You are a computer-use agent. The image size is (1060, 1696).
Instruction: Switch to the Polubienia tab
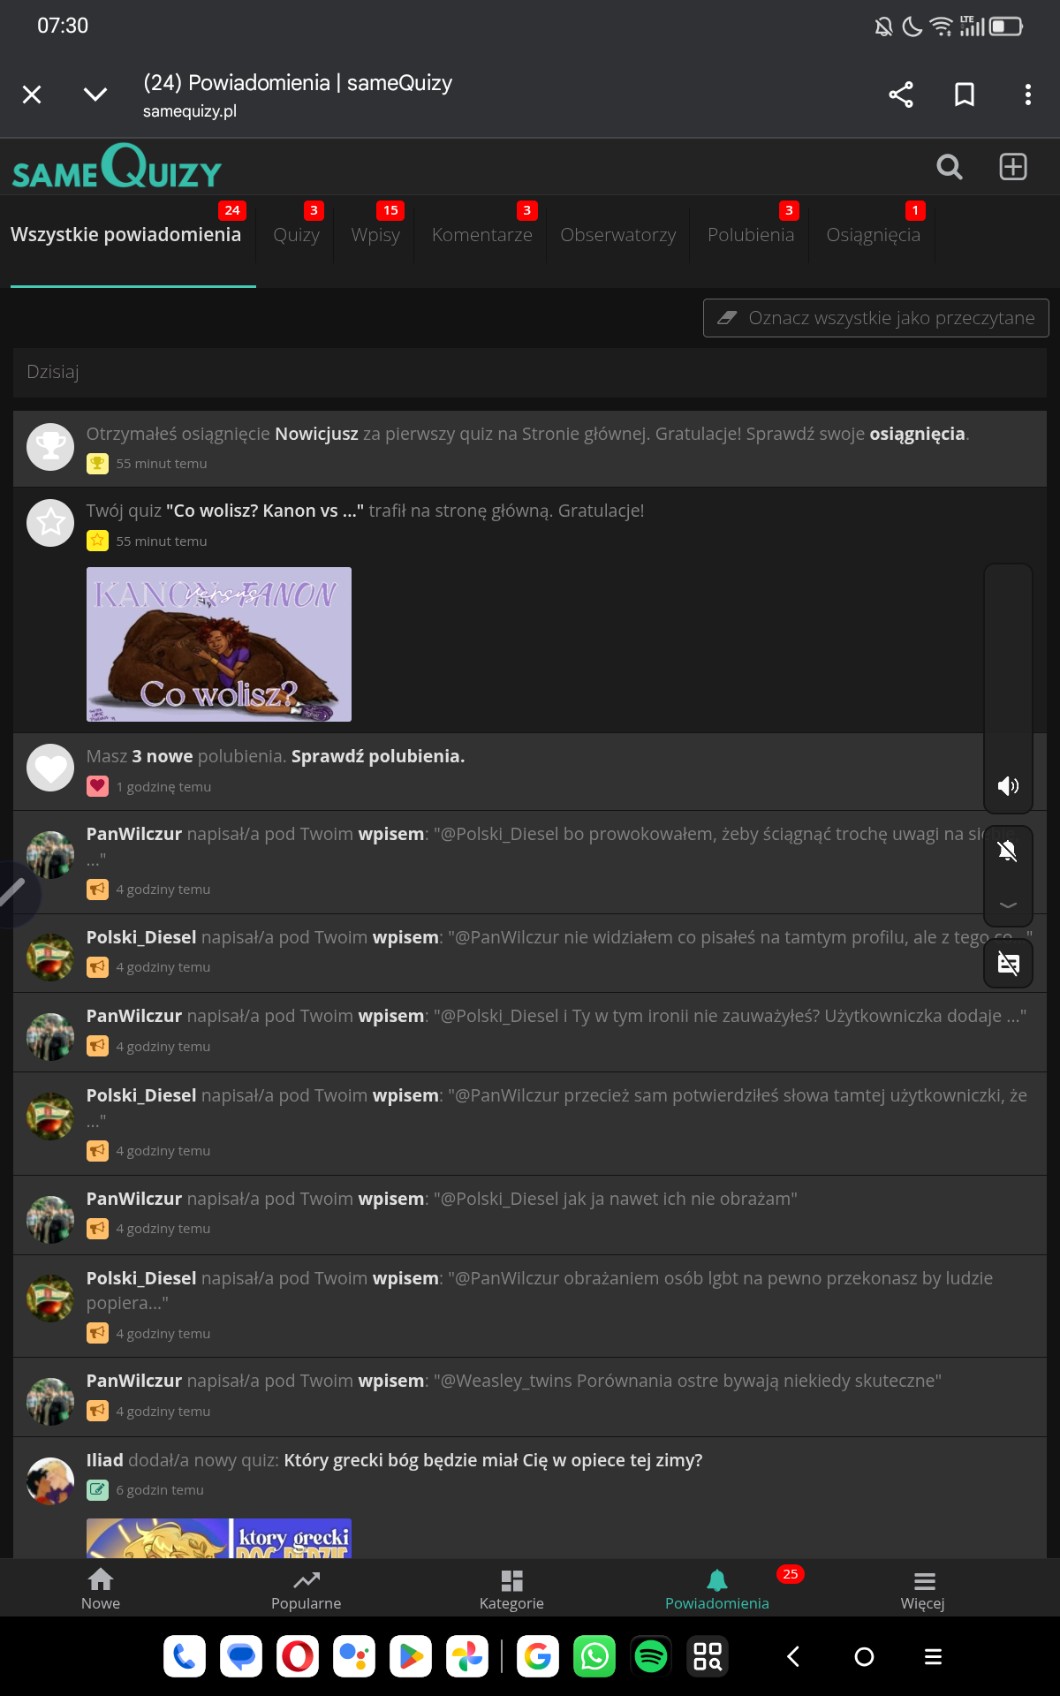point(750,235)
